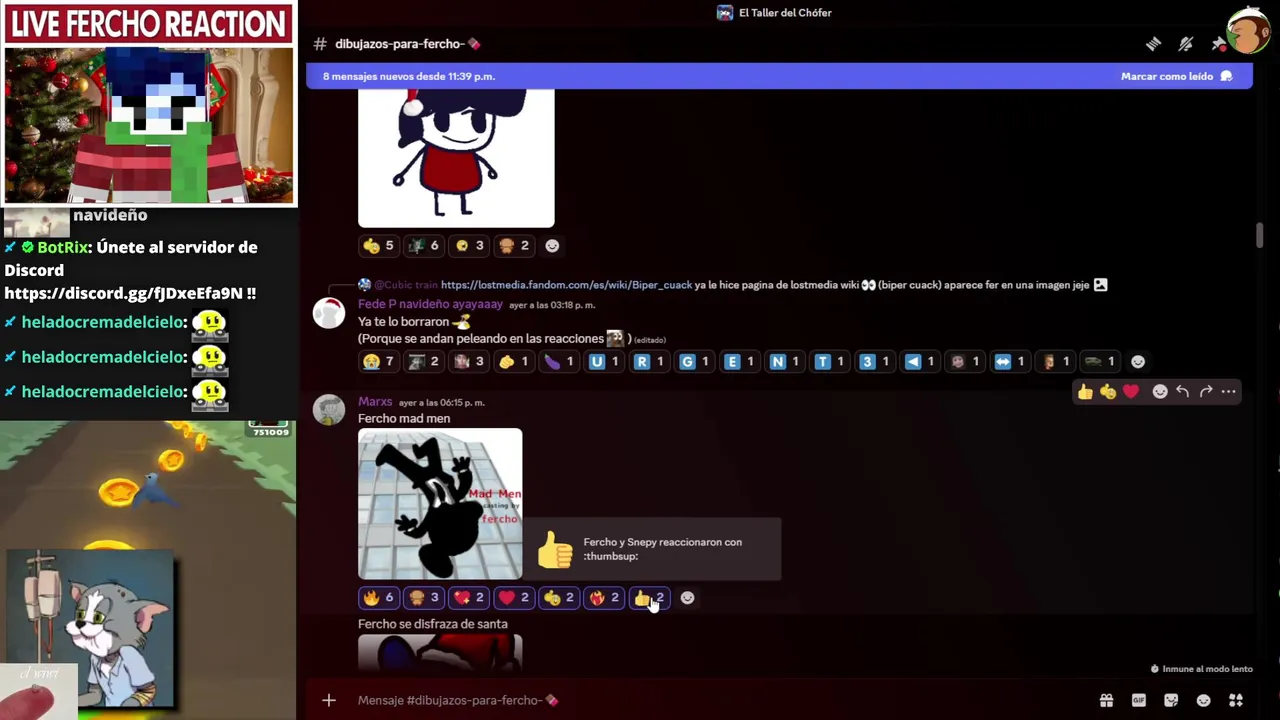The width and height of the screenshot is (1280, 720).
Task: Click forward arrow in message hover toolbar
Action: (x=1206, y=392)
